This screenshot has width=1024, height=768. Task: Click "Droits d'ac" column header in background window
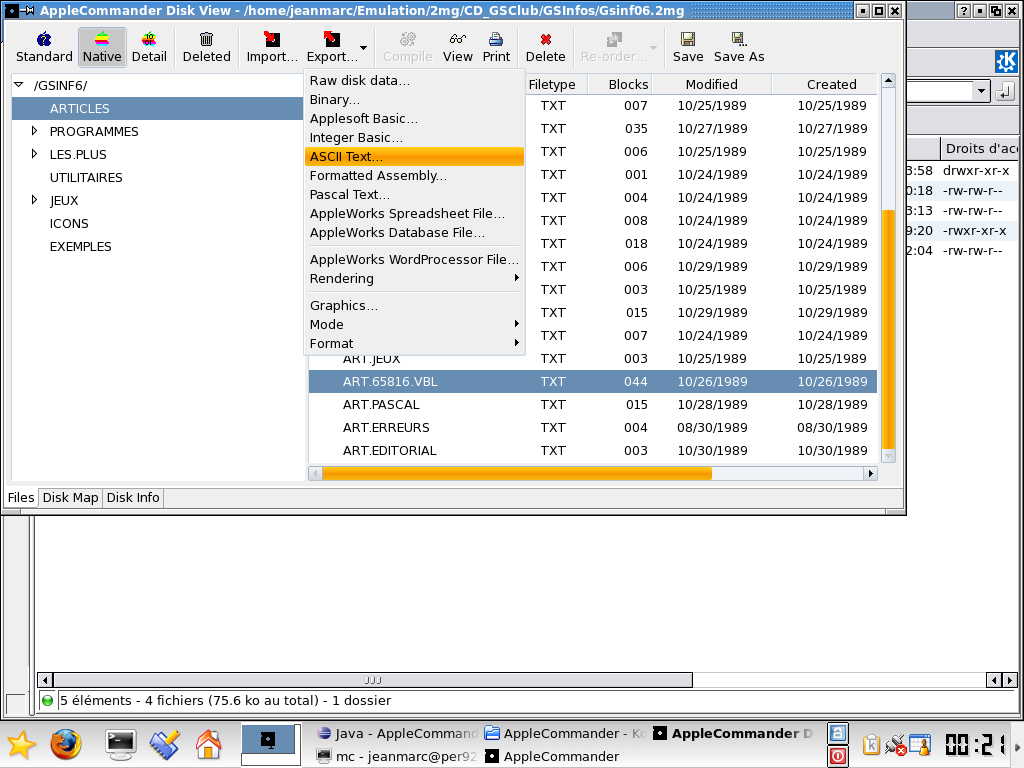[x=980, y=148]
